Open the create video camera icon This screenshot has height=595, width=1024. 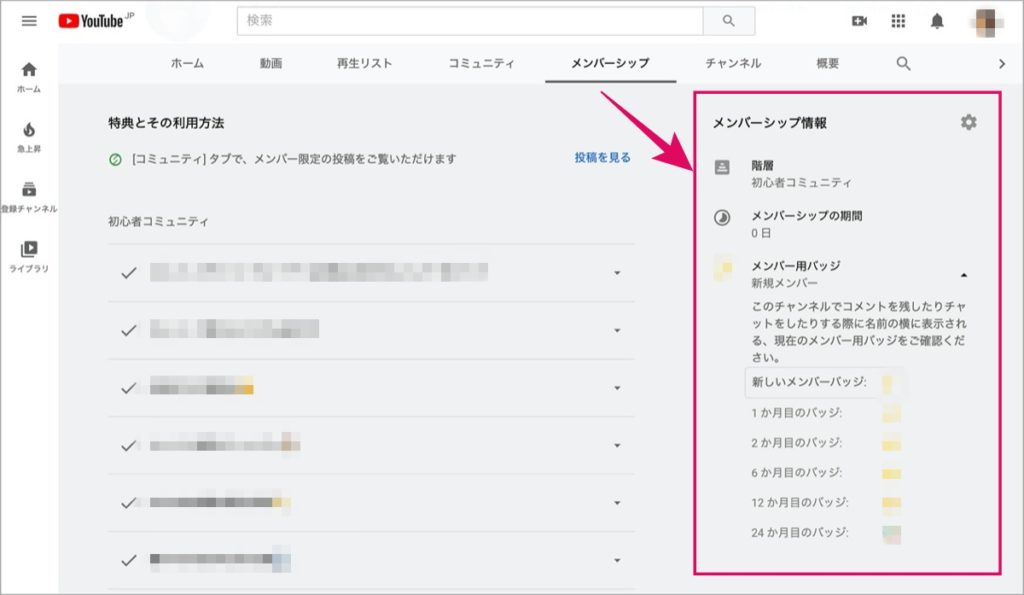click(x=859, y=21)
